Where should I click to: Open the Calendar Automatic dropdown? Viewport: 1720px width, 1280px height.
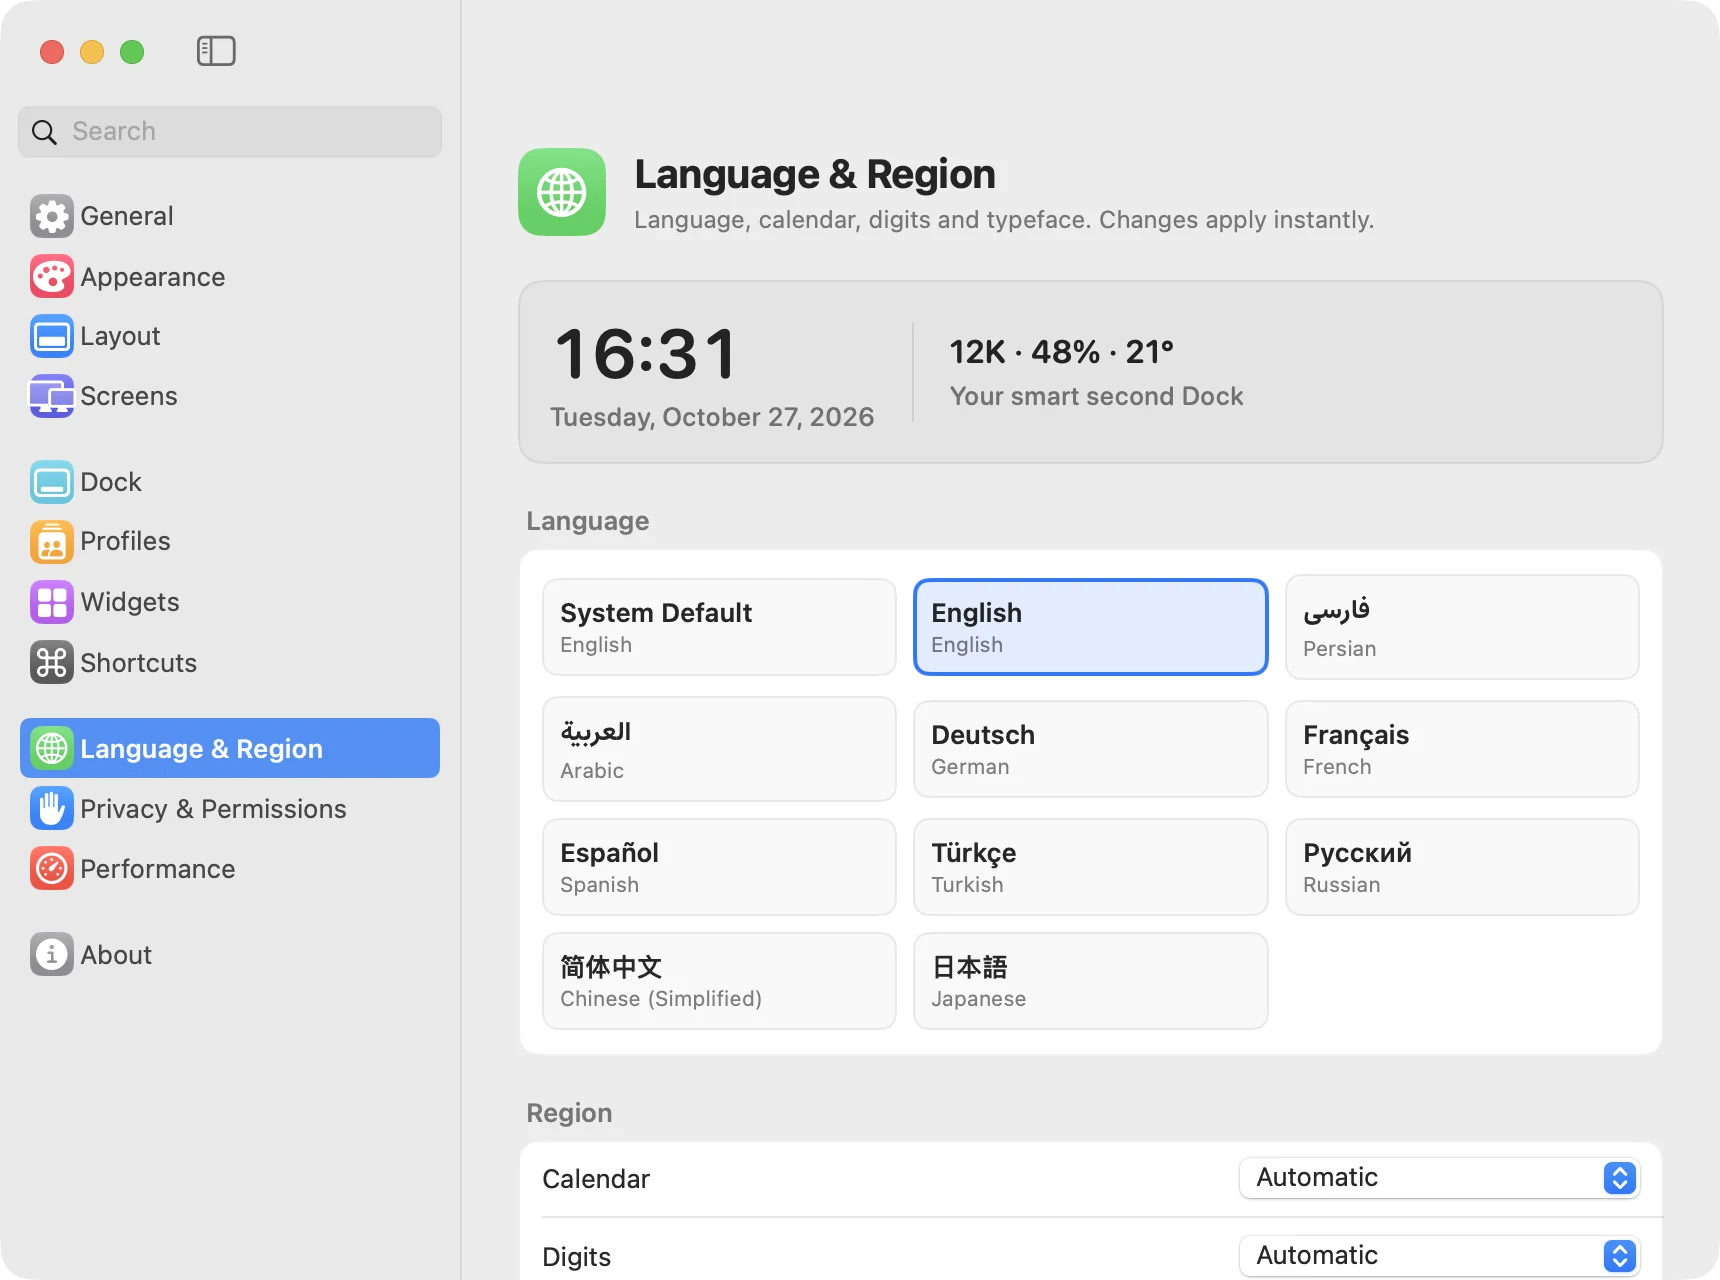(x=1439, y=1178)
